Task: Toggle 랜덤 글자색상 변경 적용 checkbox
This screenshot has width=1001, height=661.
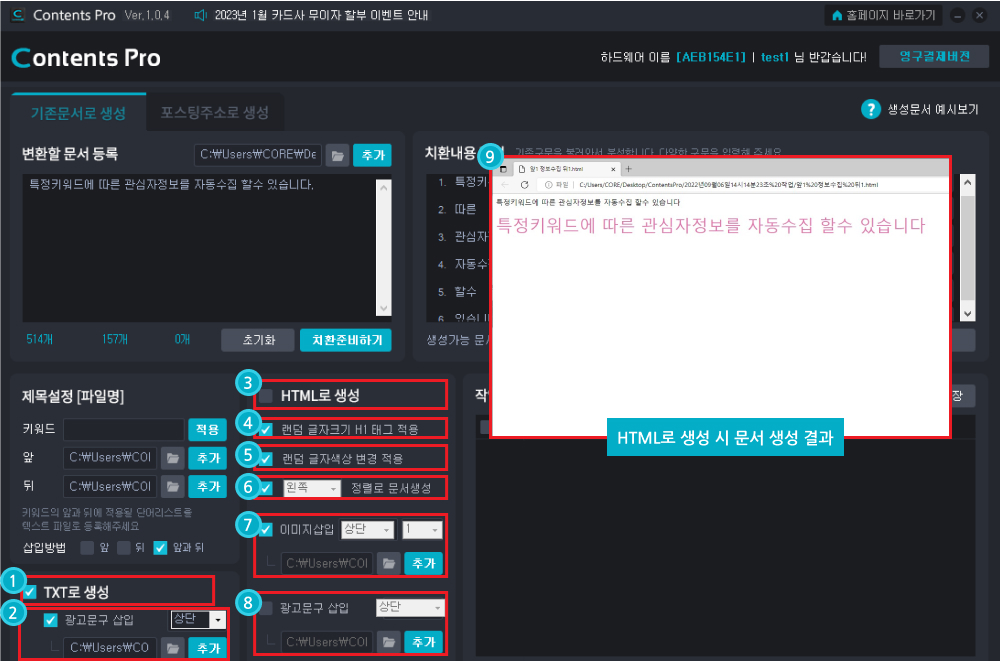Action: point(266,459)
